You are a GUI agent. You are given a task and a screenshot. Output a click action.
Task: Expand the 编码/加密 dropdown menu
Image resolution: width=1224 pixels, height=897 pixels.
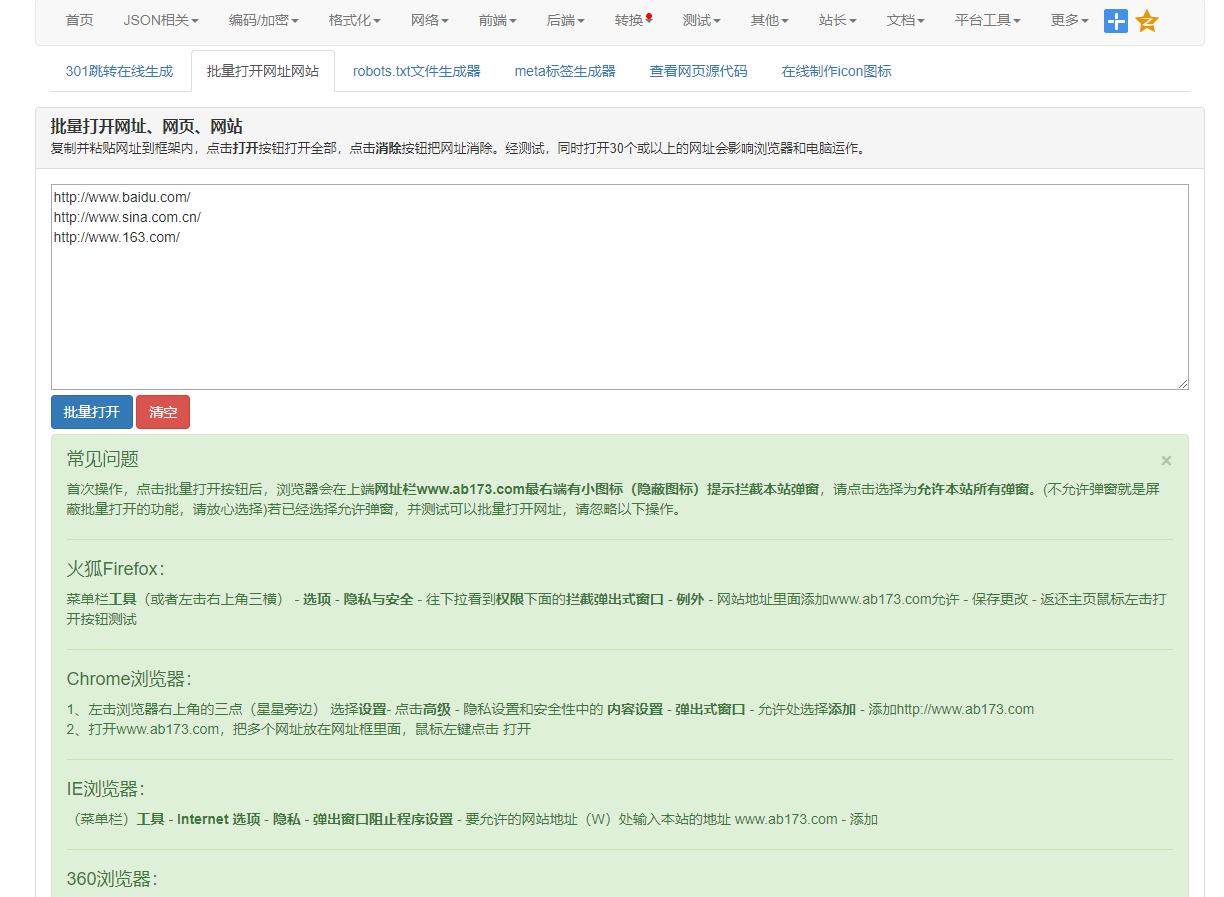(263, 20)
